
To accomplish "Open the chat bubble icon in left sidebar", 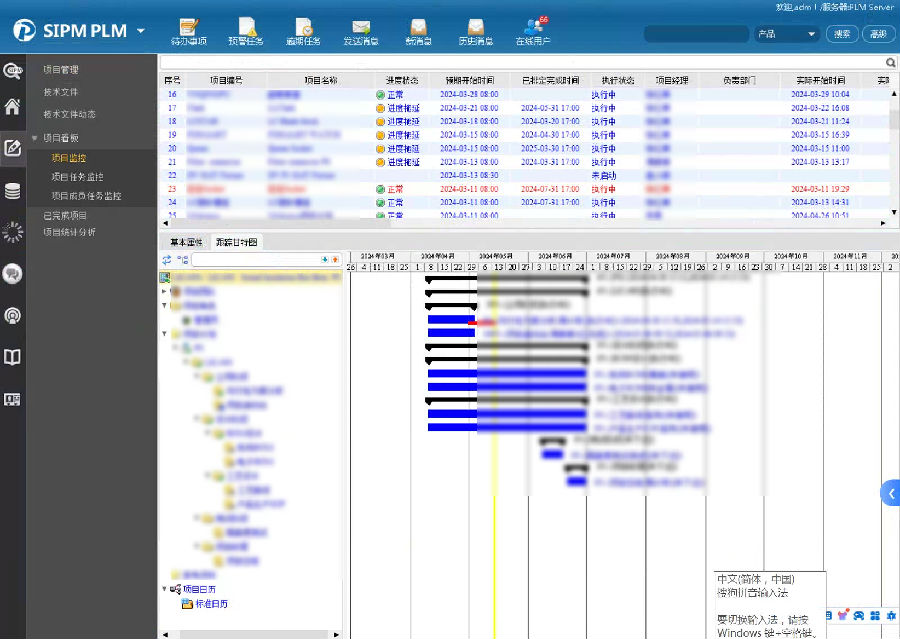I will coord(13,274).
